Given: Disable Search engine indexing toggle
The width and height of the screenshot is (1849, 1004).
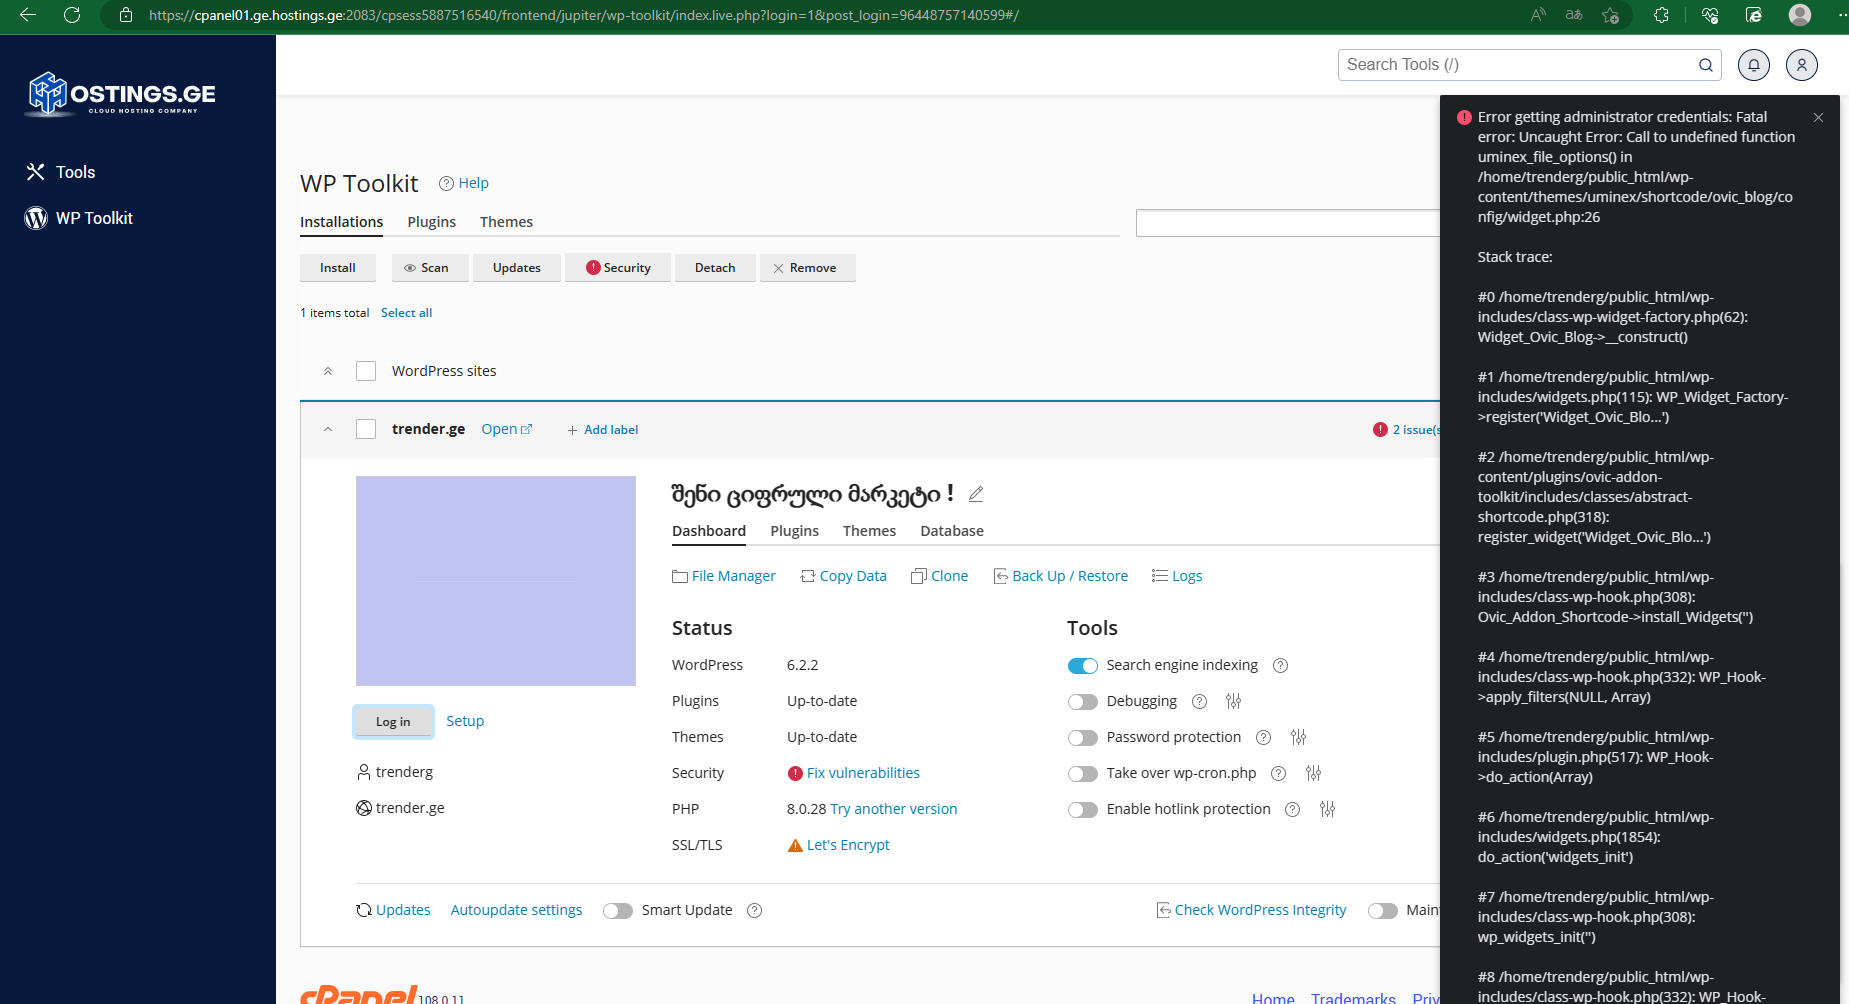Looking at the screenshot, I should pyautogui.click(x=1083, y=666).
